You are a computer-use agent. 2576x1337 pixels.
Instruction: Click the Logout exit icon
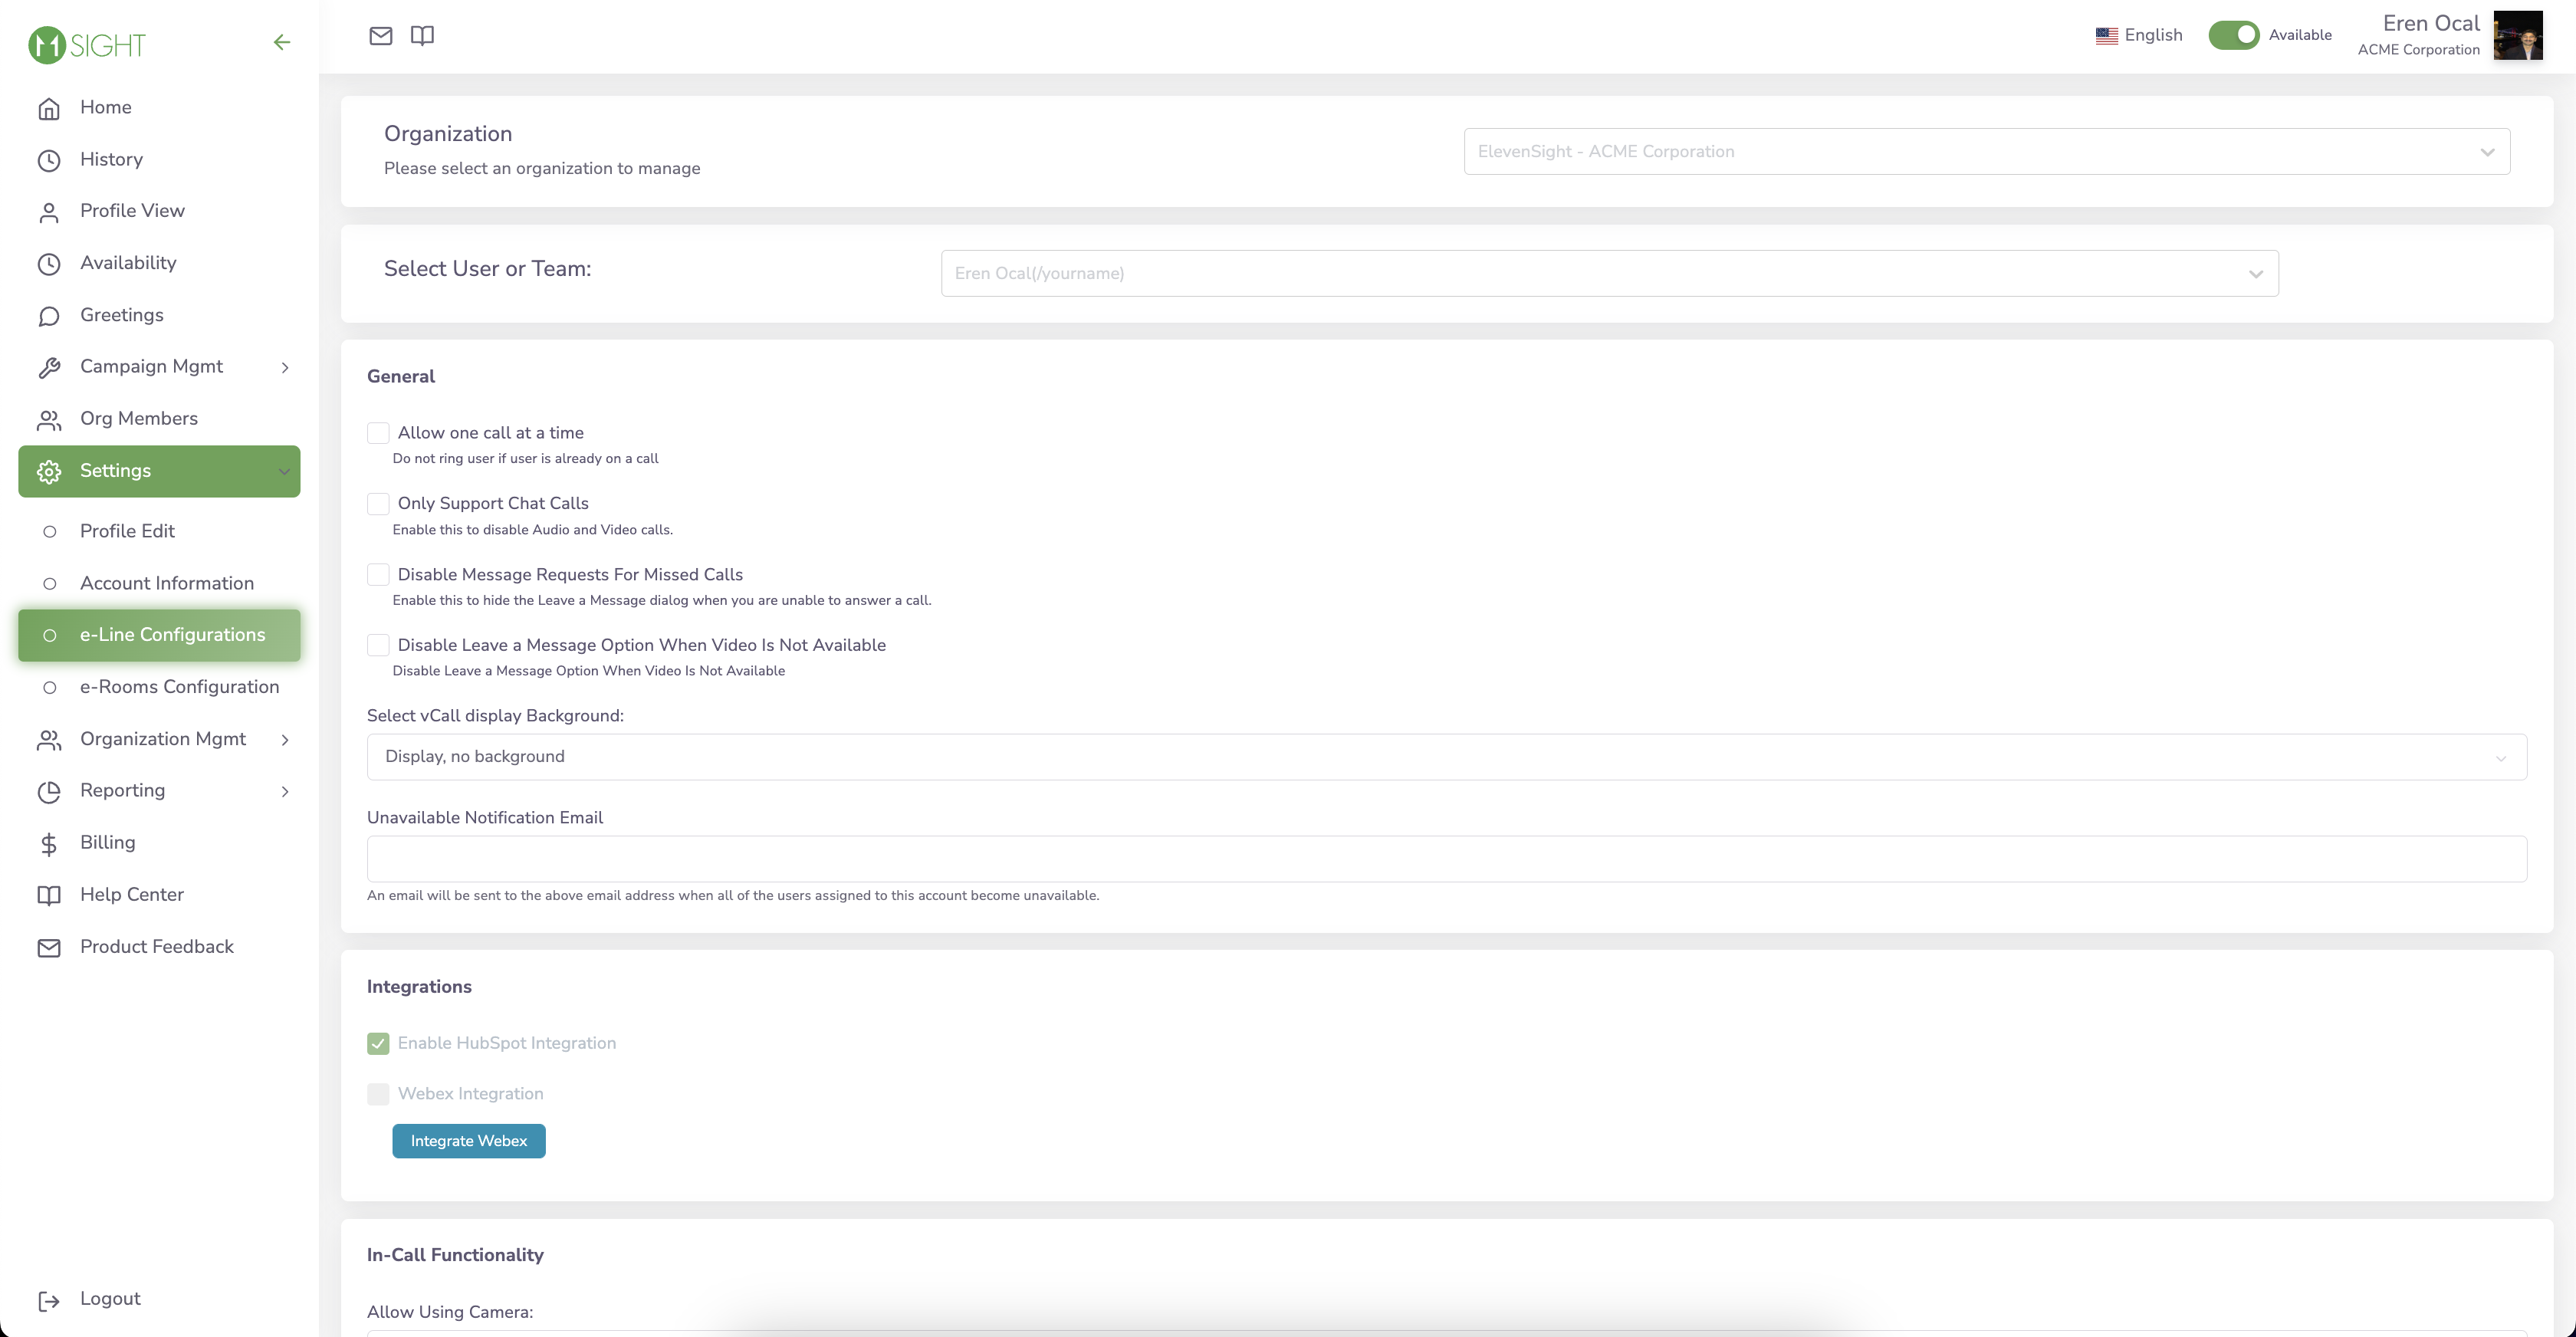click(49, 1300)
